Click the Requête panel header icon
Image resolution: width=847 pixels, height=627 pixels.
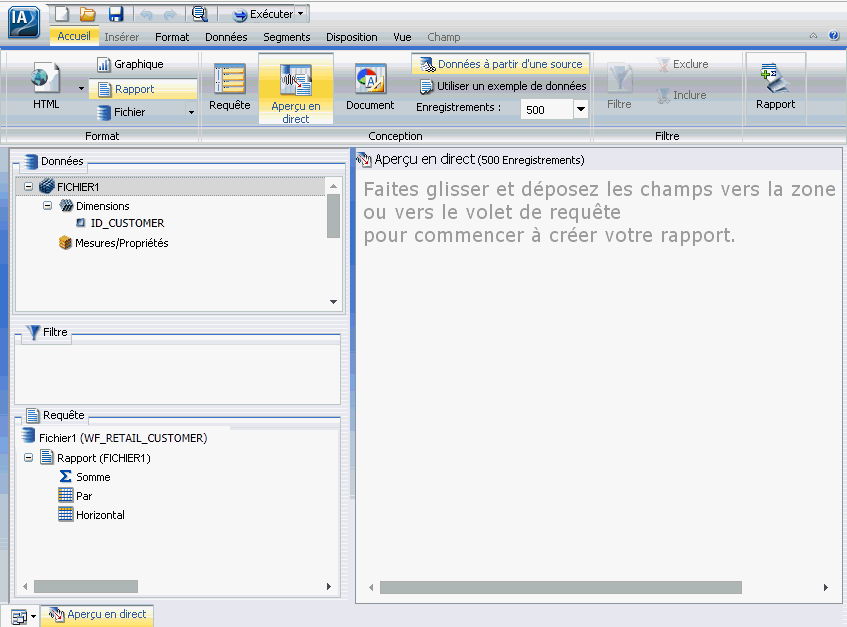point(33,415)
